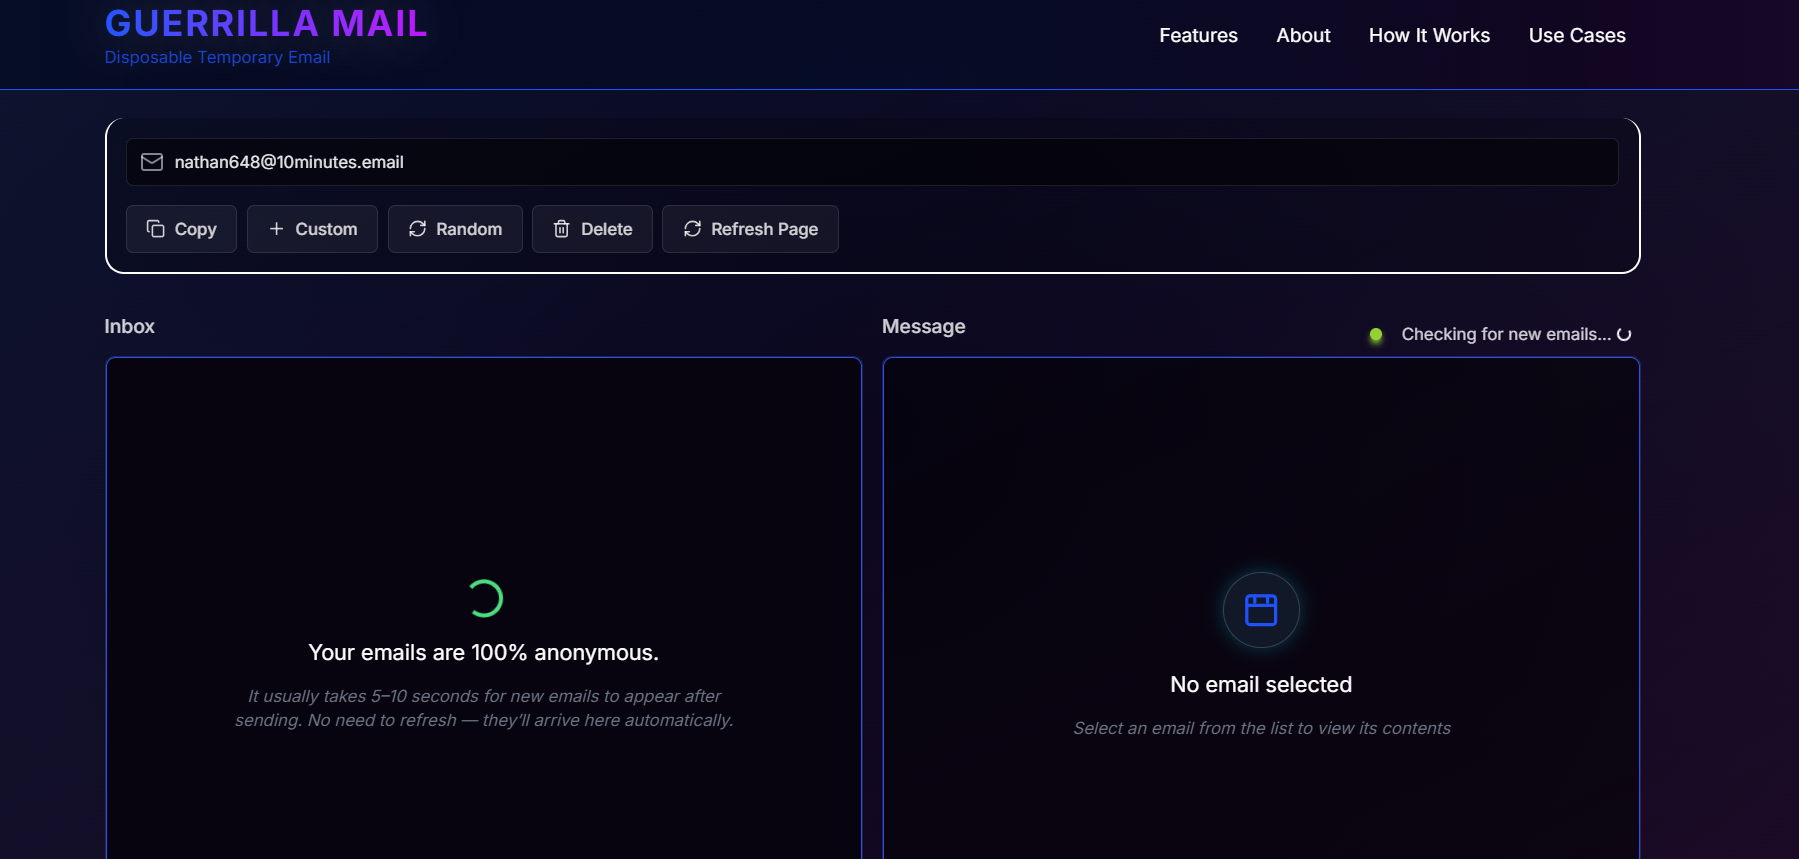This screenshot has width=1799, height=859.
Task: Click the blue inbox icon above No email selected
Action: (x=1260, y=610)
